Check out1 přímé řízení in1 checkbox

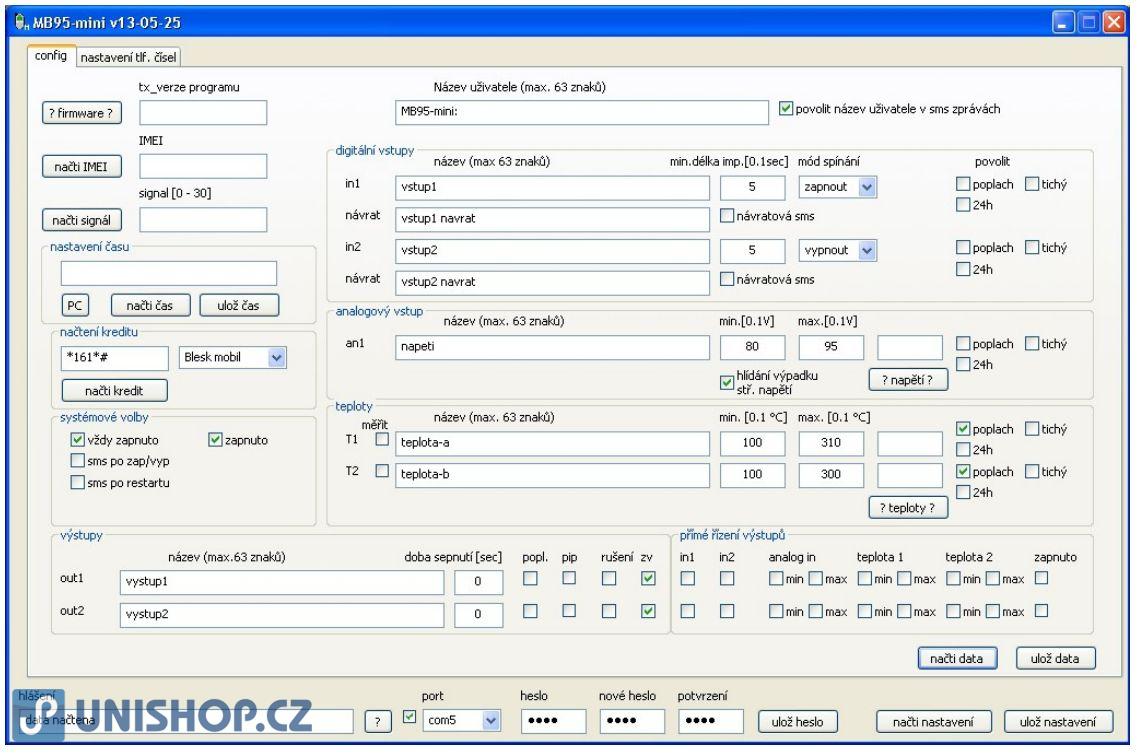(688, 578)
